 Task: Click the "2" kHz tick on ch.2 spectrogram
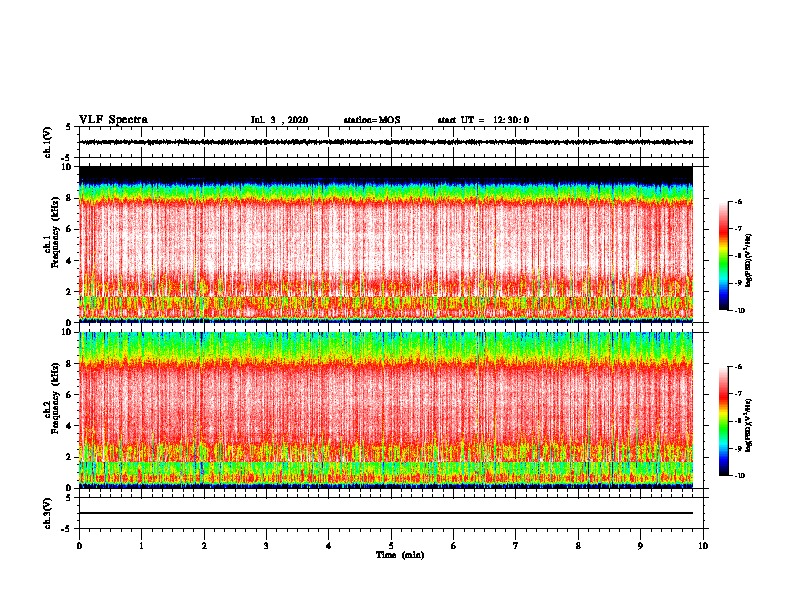(x=69, y=457)
